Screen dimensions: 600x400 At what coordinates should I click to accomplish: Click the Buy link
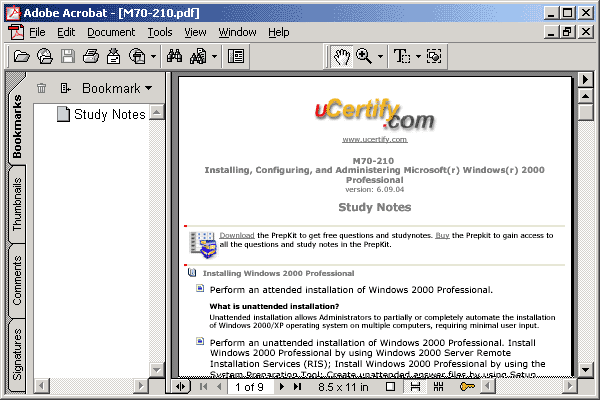click(442, 235)
